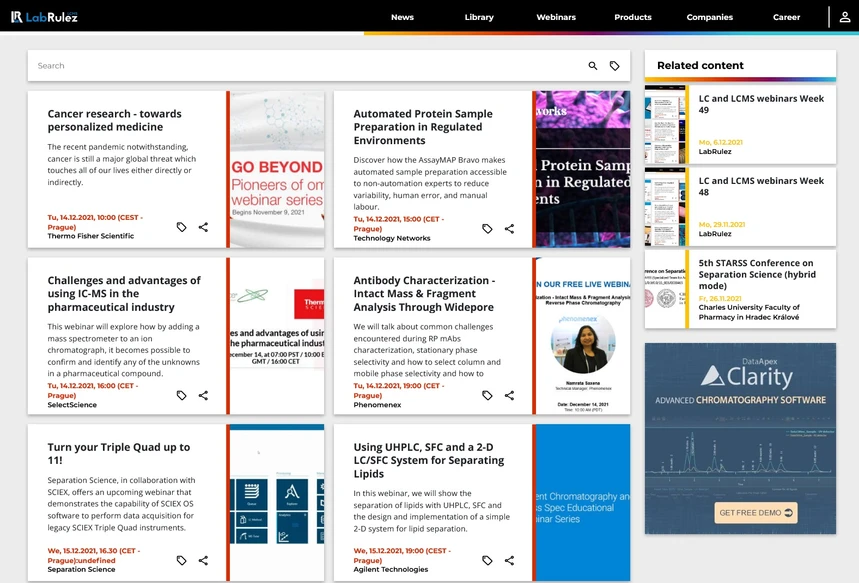The image size is (859, 583).
Task: Share the Turn your Triple Quad webinar
Action: click(203, 560)
